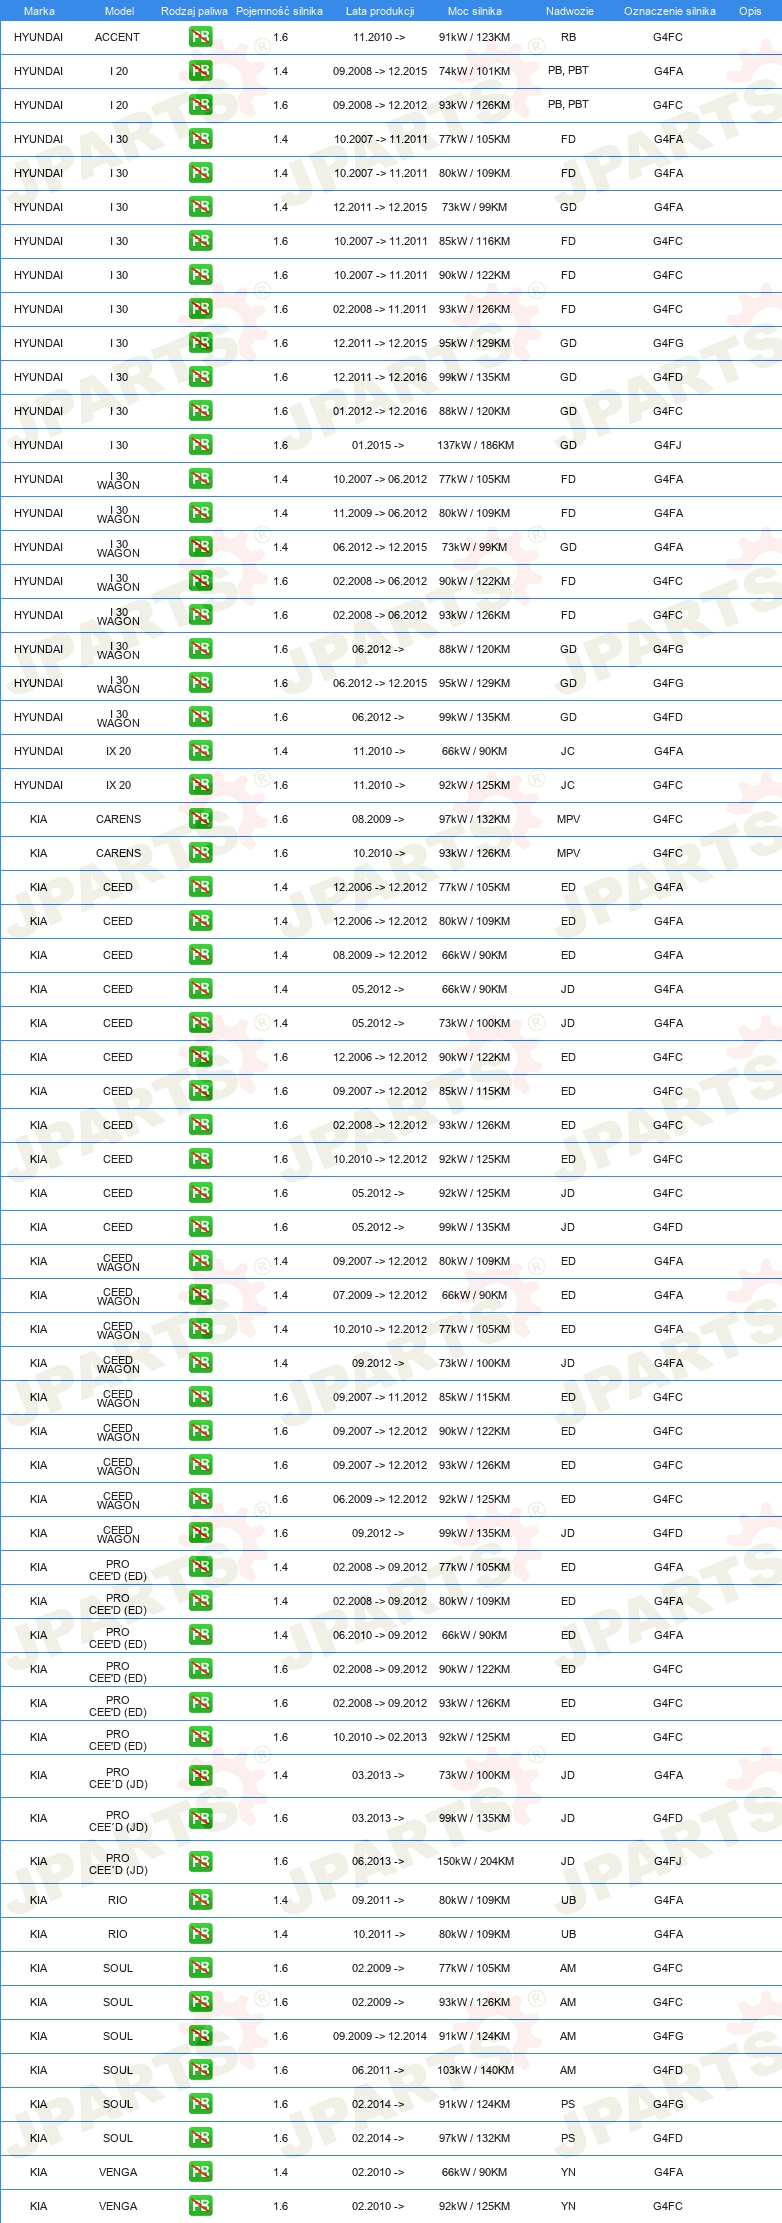Viewport: 782px width, 2223px height.
Task: Select the 12.2011 -> 12.2016 production date cell
Action: pos(380,377)
